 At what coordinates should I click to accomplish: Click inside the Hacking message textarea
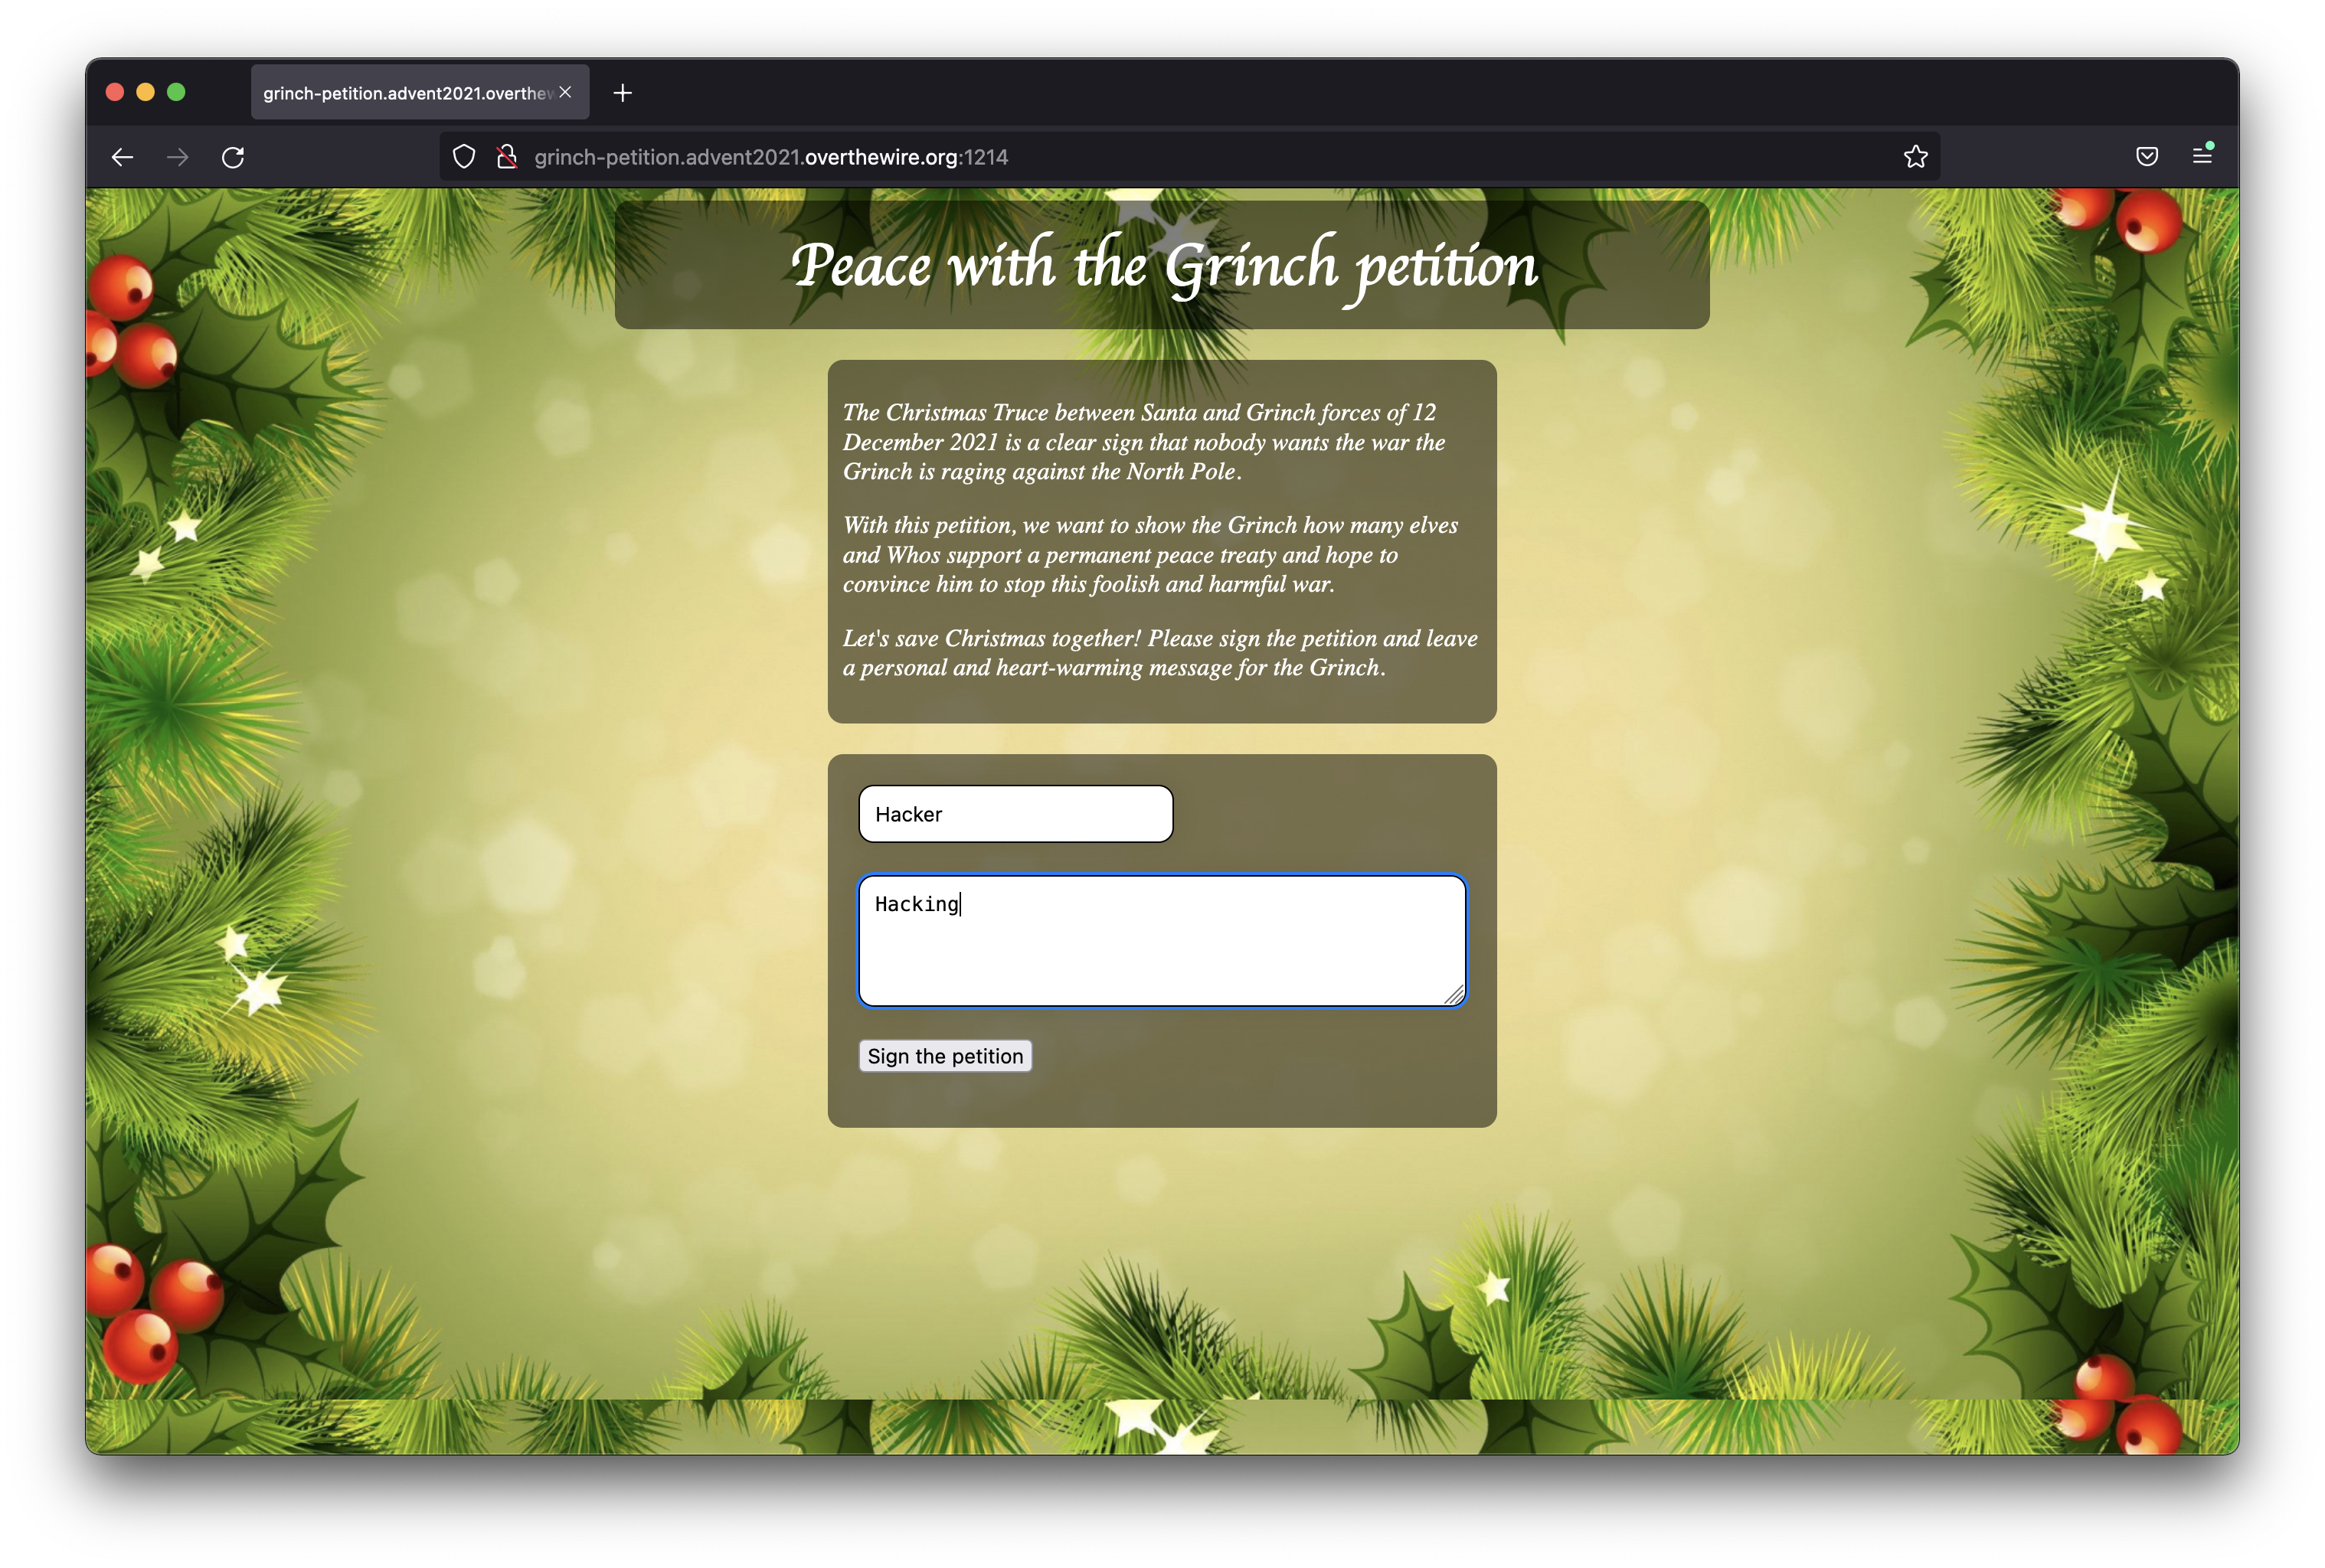(1162, 940)
